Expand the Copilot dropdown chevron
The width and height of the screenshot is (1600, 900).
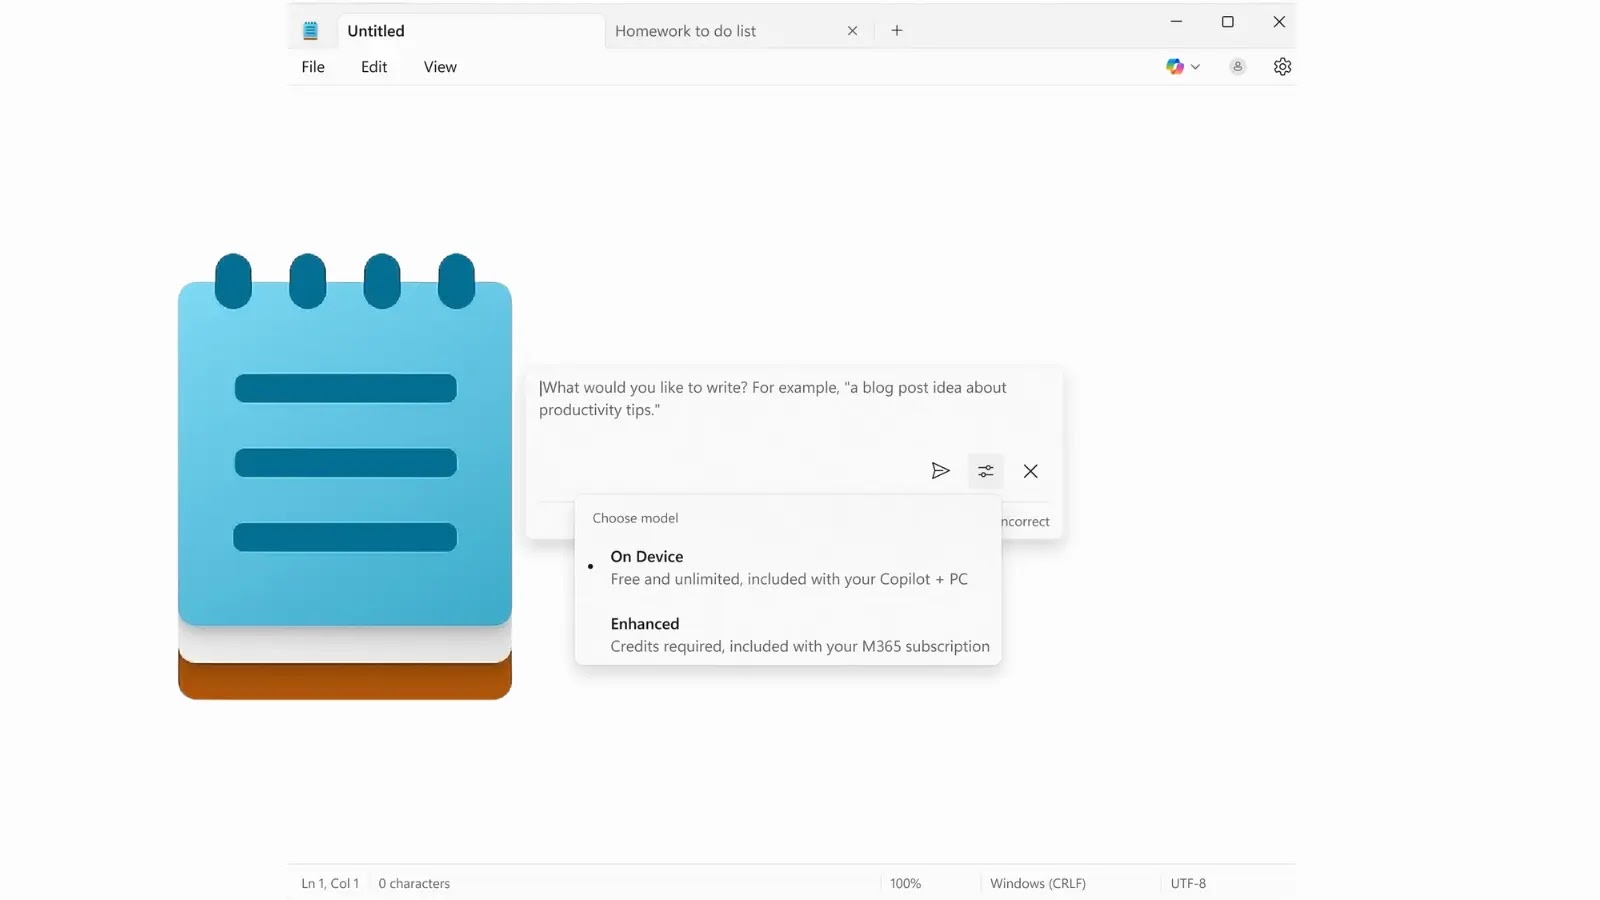coord(1196,66)
